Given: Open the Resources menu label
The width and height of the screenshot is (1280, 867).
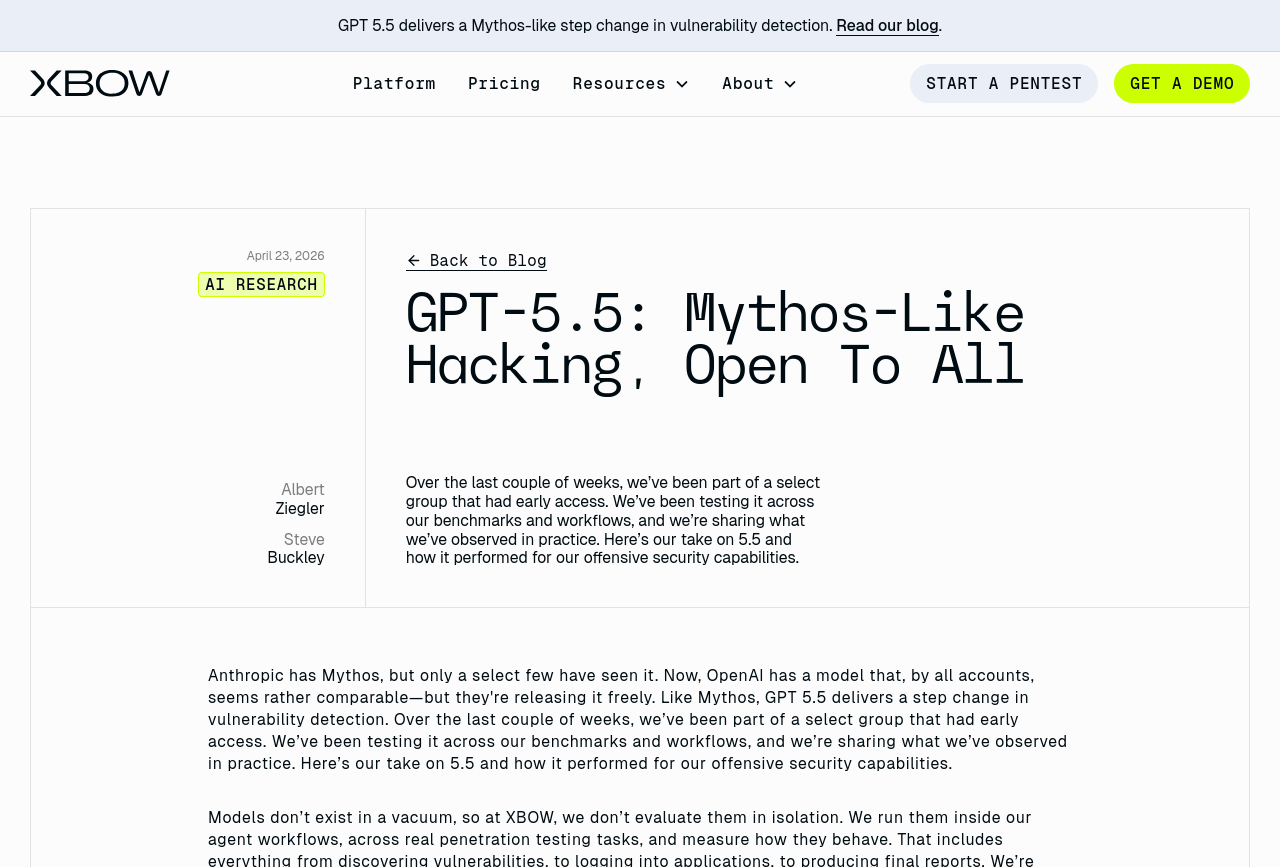Looking at the screenshot, I should (x=618, y=84).
